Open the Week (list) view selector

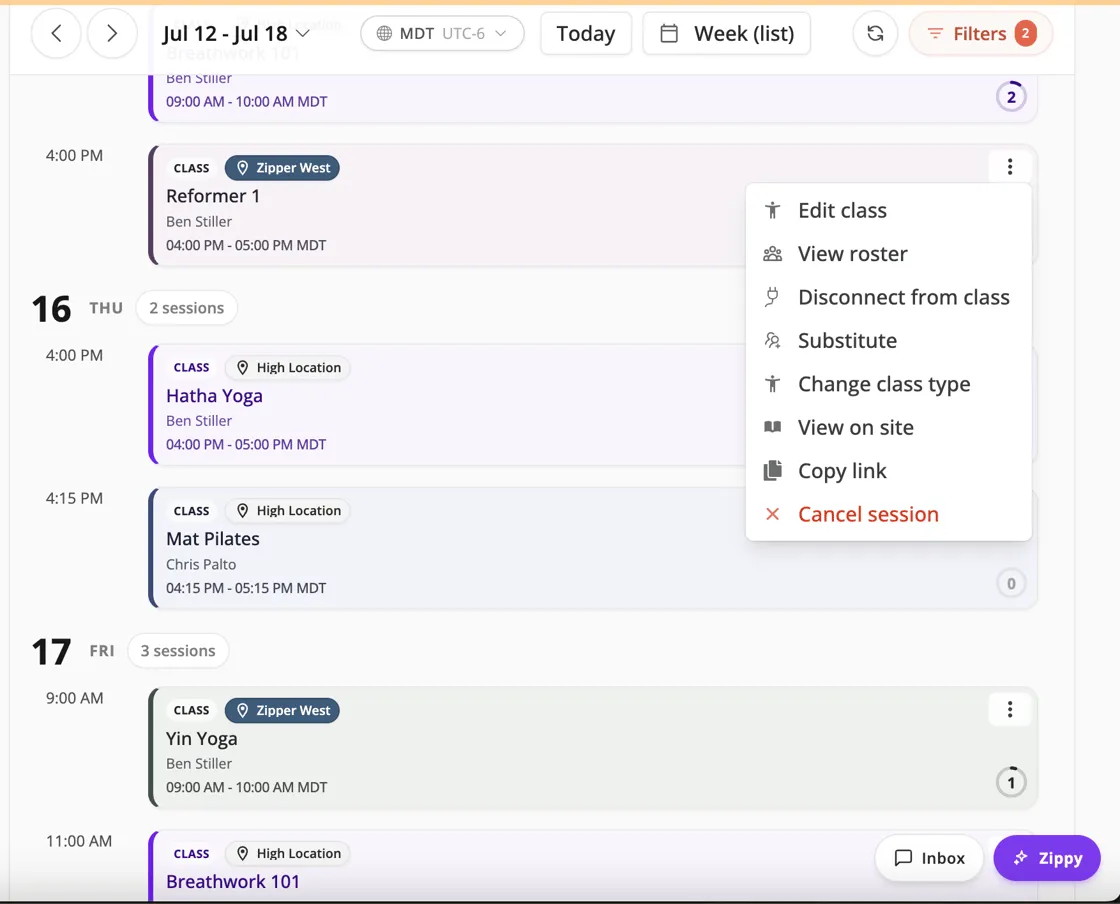[726, 33]
